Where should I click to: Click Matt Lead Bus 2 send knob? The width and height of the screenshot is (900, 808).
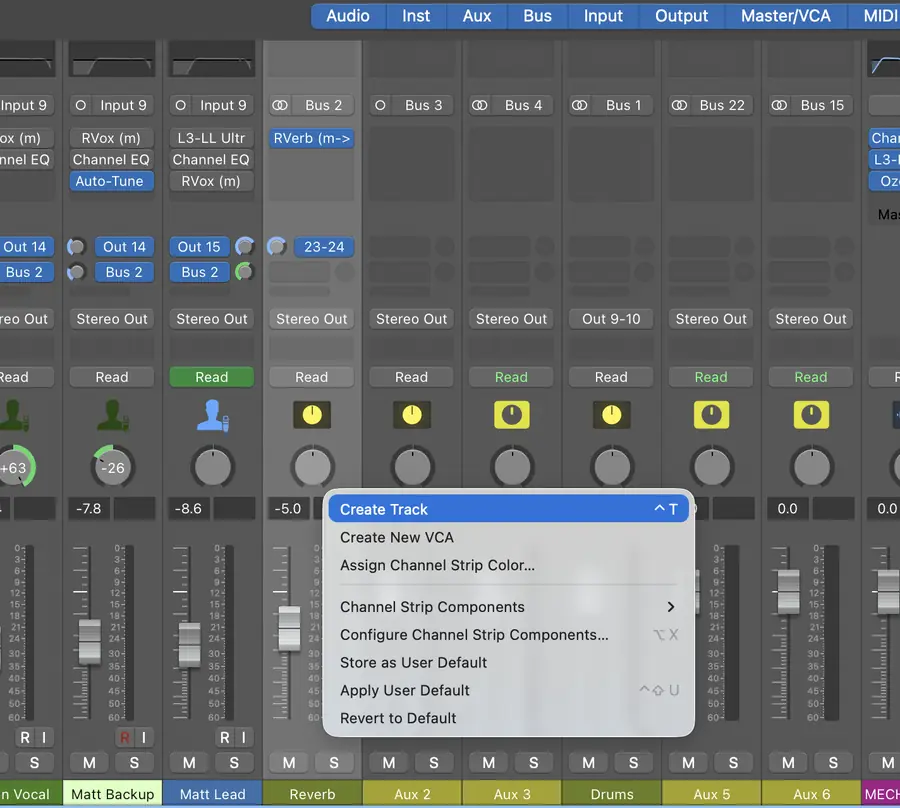point(245,271)
